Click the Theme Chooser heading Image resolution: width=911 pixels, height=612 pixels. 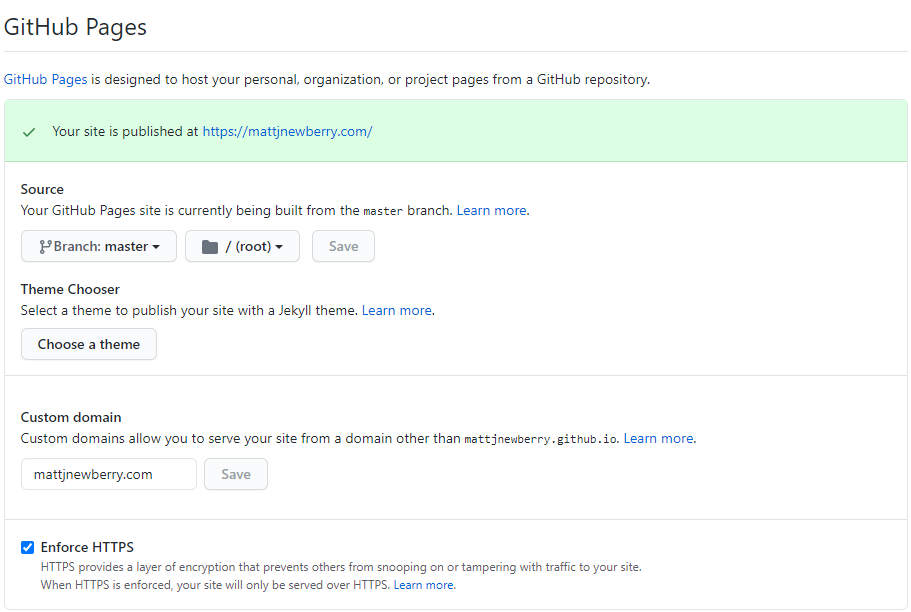click(x=70, y=289)
